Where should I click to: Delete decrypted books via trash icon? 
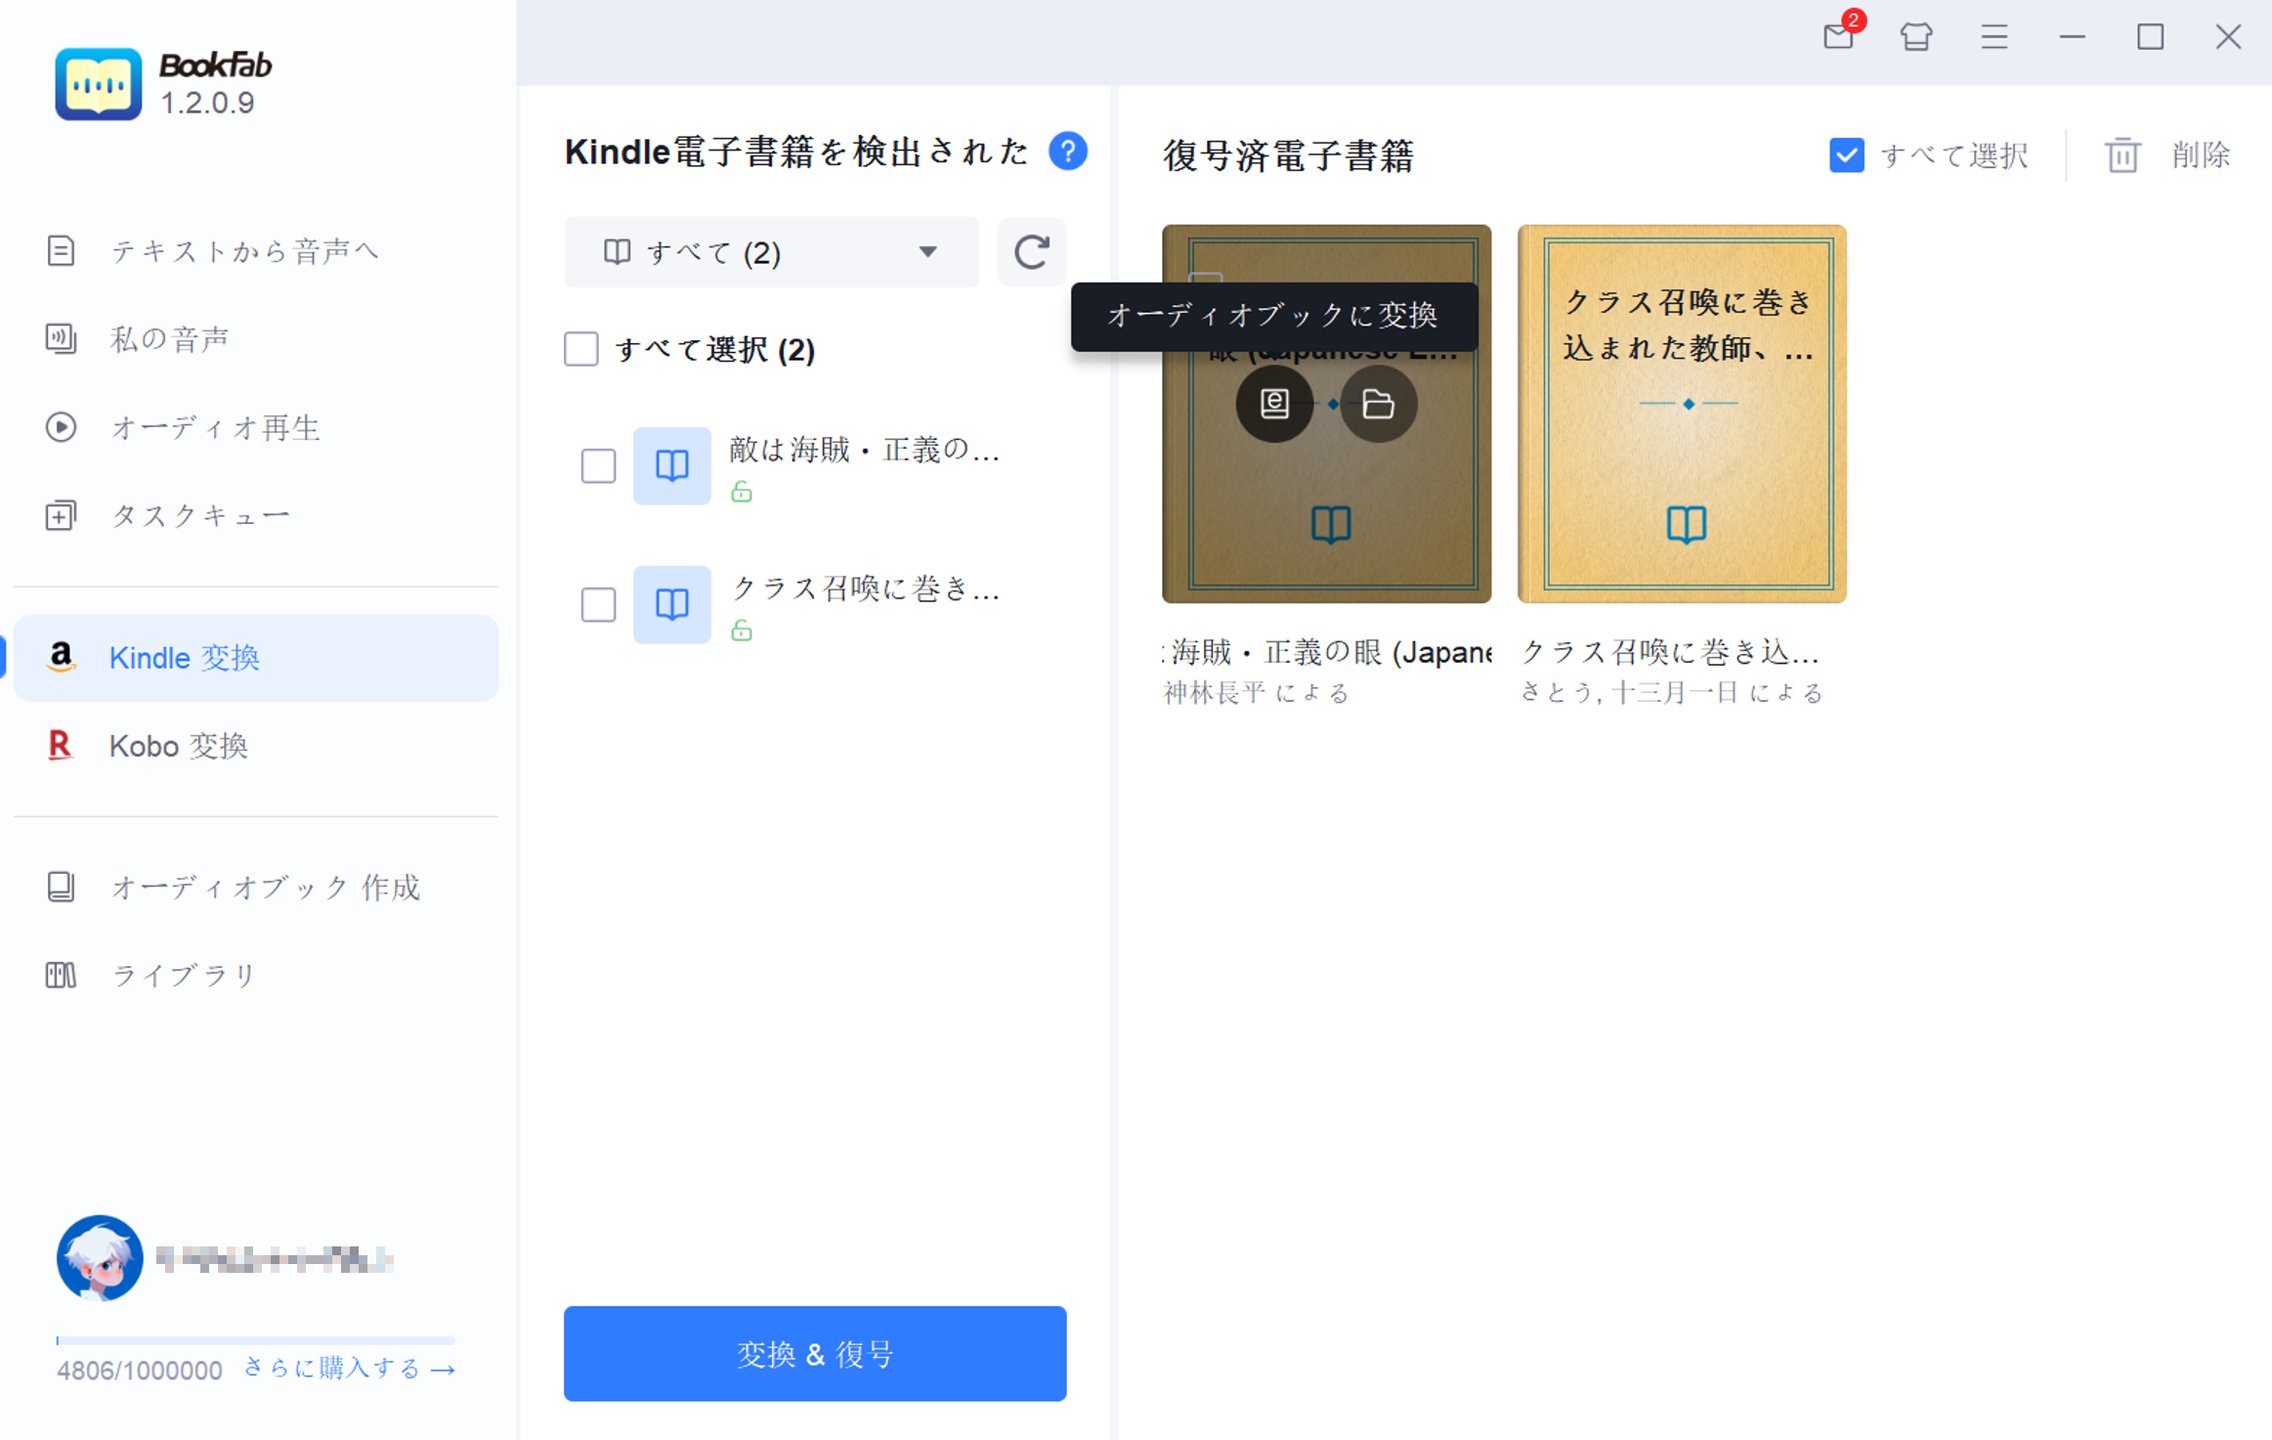pyautogui.click(x=2123, y=154)
